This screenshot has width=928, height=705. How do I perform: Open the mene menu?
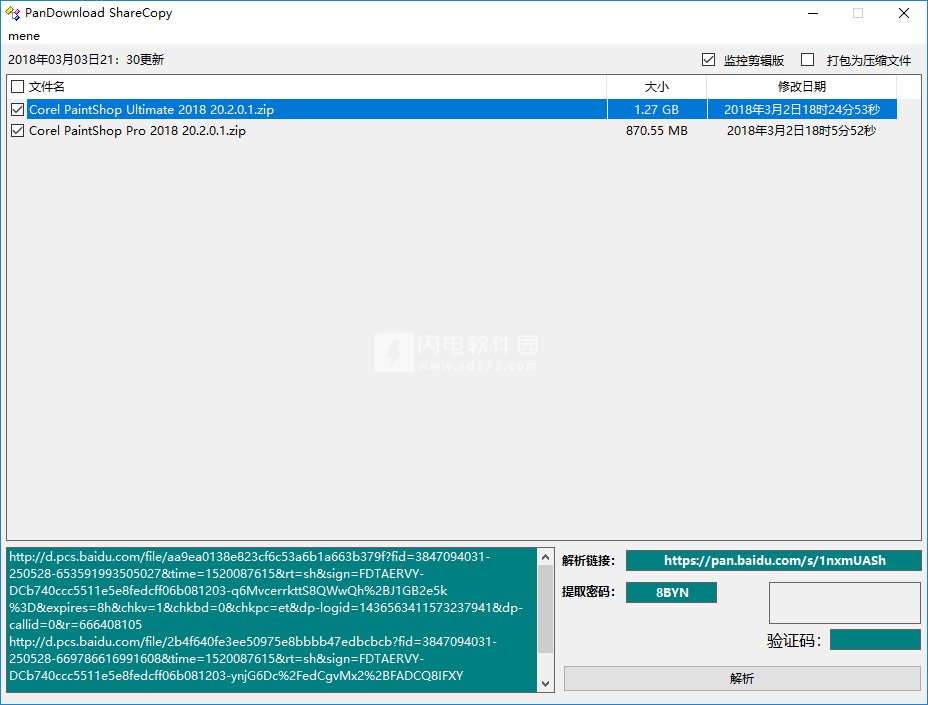coord(24,36)
